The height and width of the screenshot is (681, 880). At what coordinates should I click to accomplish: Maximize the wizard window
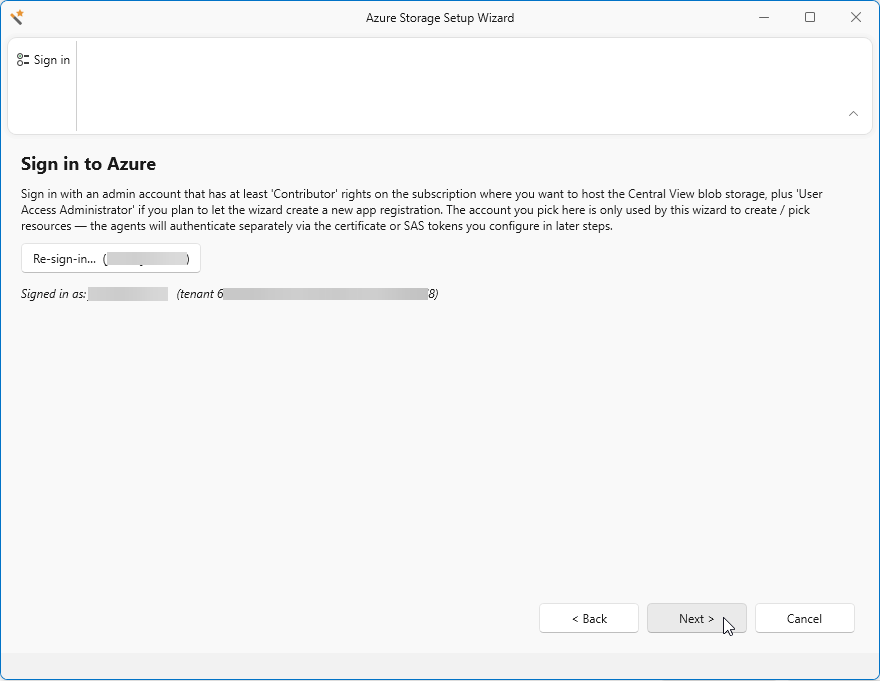click(810, 17)
